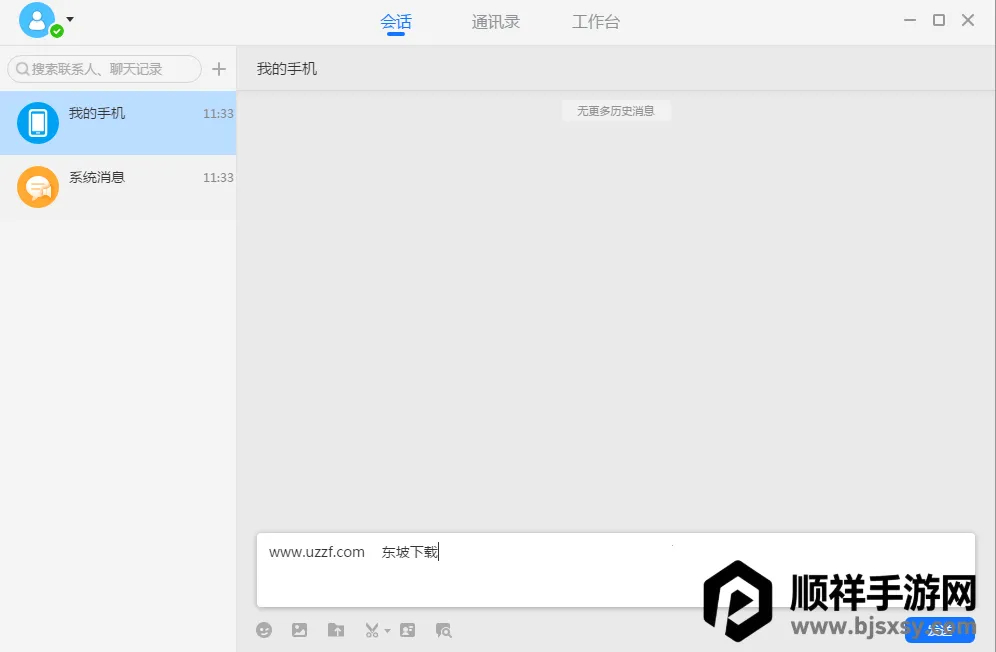Click the send file folder icon

click(336, 630)
